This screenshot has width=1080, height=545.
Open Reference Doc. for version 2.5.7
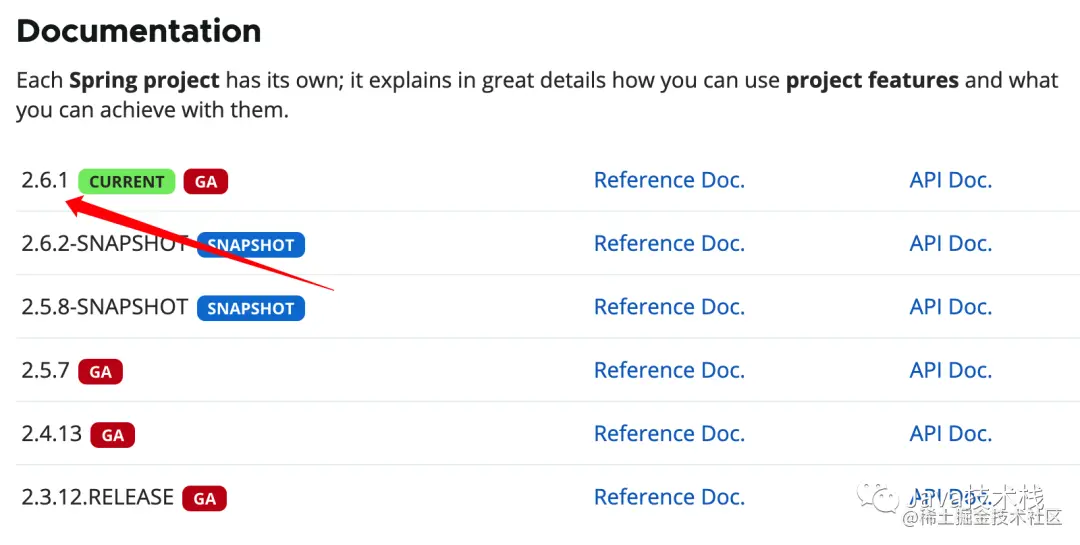(x=669, y=371)
